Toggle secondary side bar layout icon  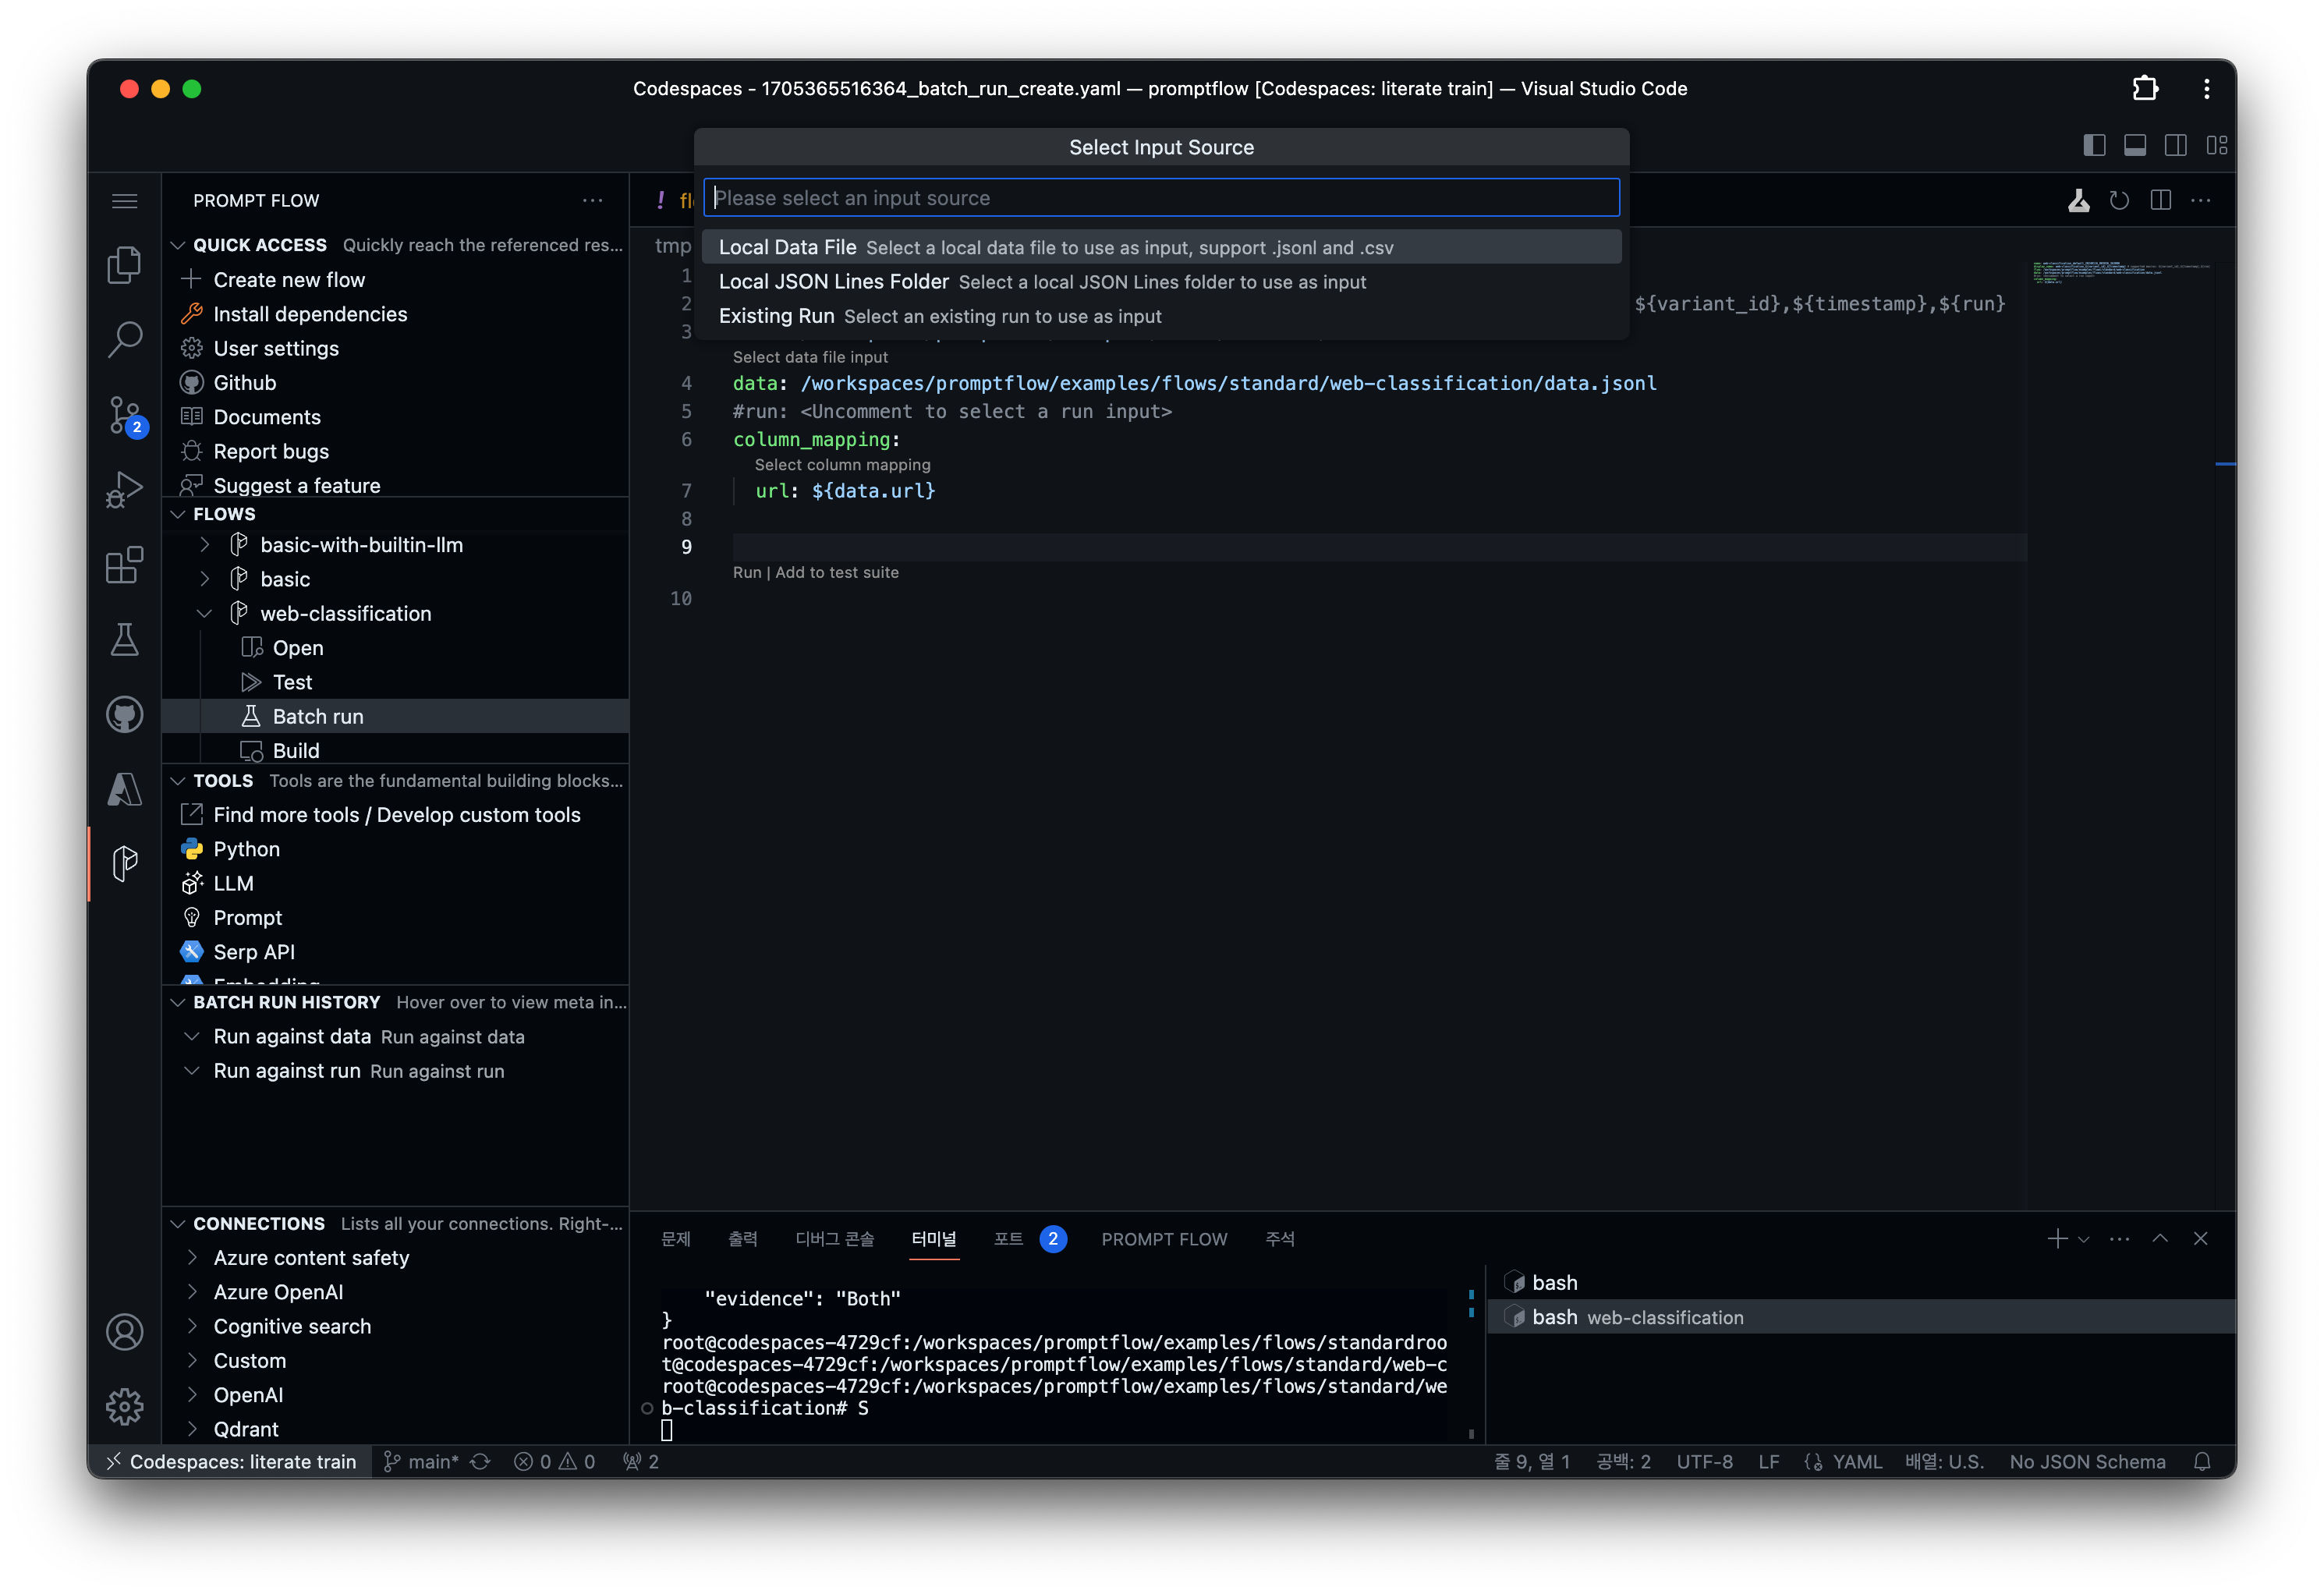(2175, 146)
